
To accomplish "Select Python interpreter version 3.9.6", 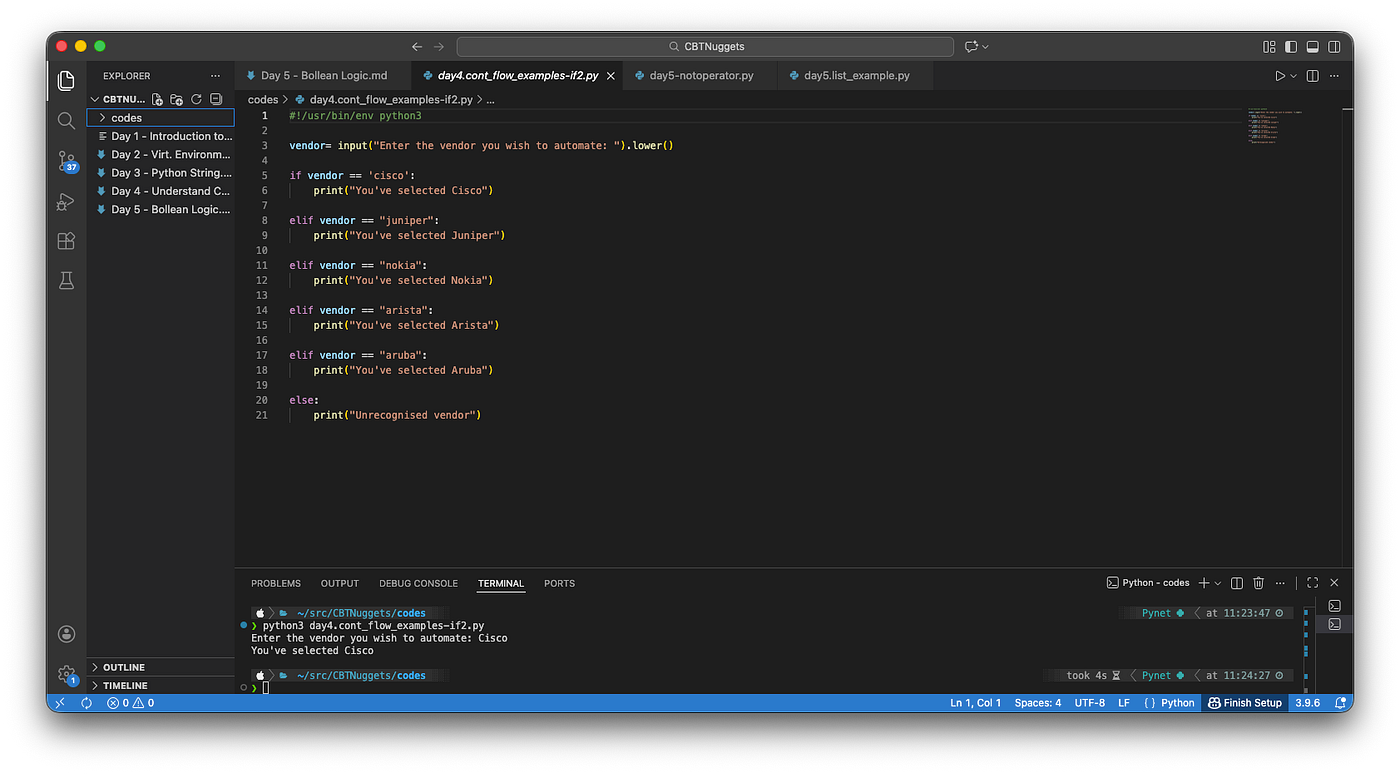I will [1307, 703].
